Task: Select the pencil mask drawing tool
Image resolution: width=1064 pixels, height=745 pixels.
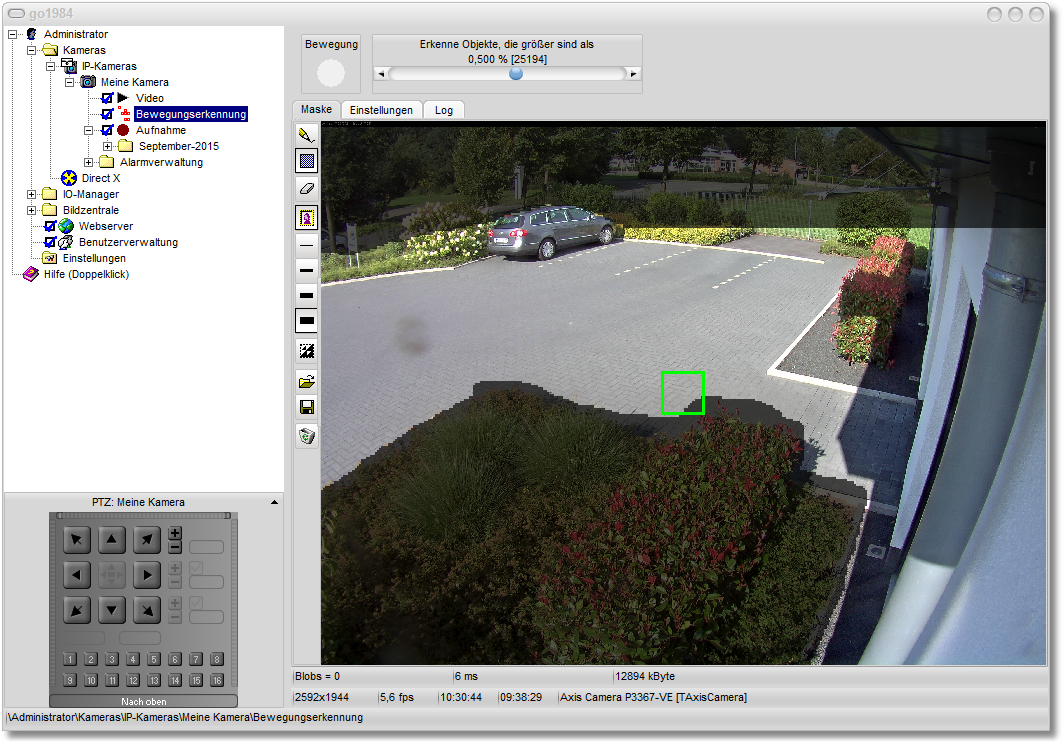Action: click(x=307, y=133)
